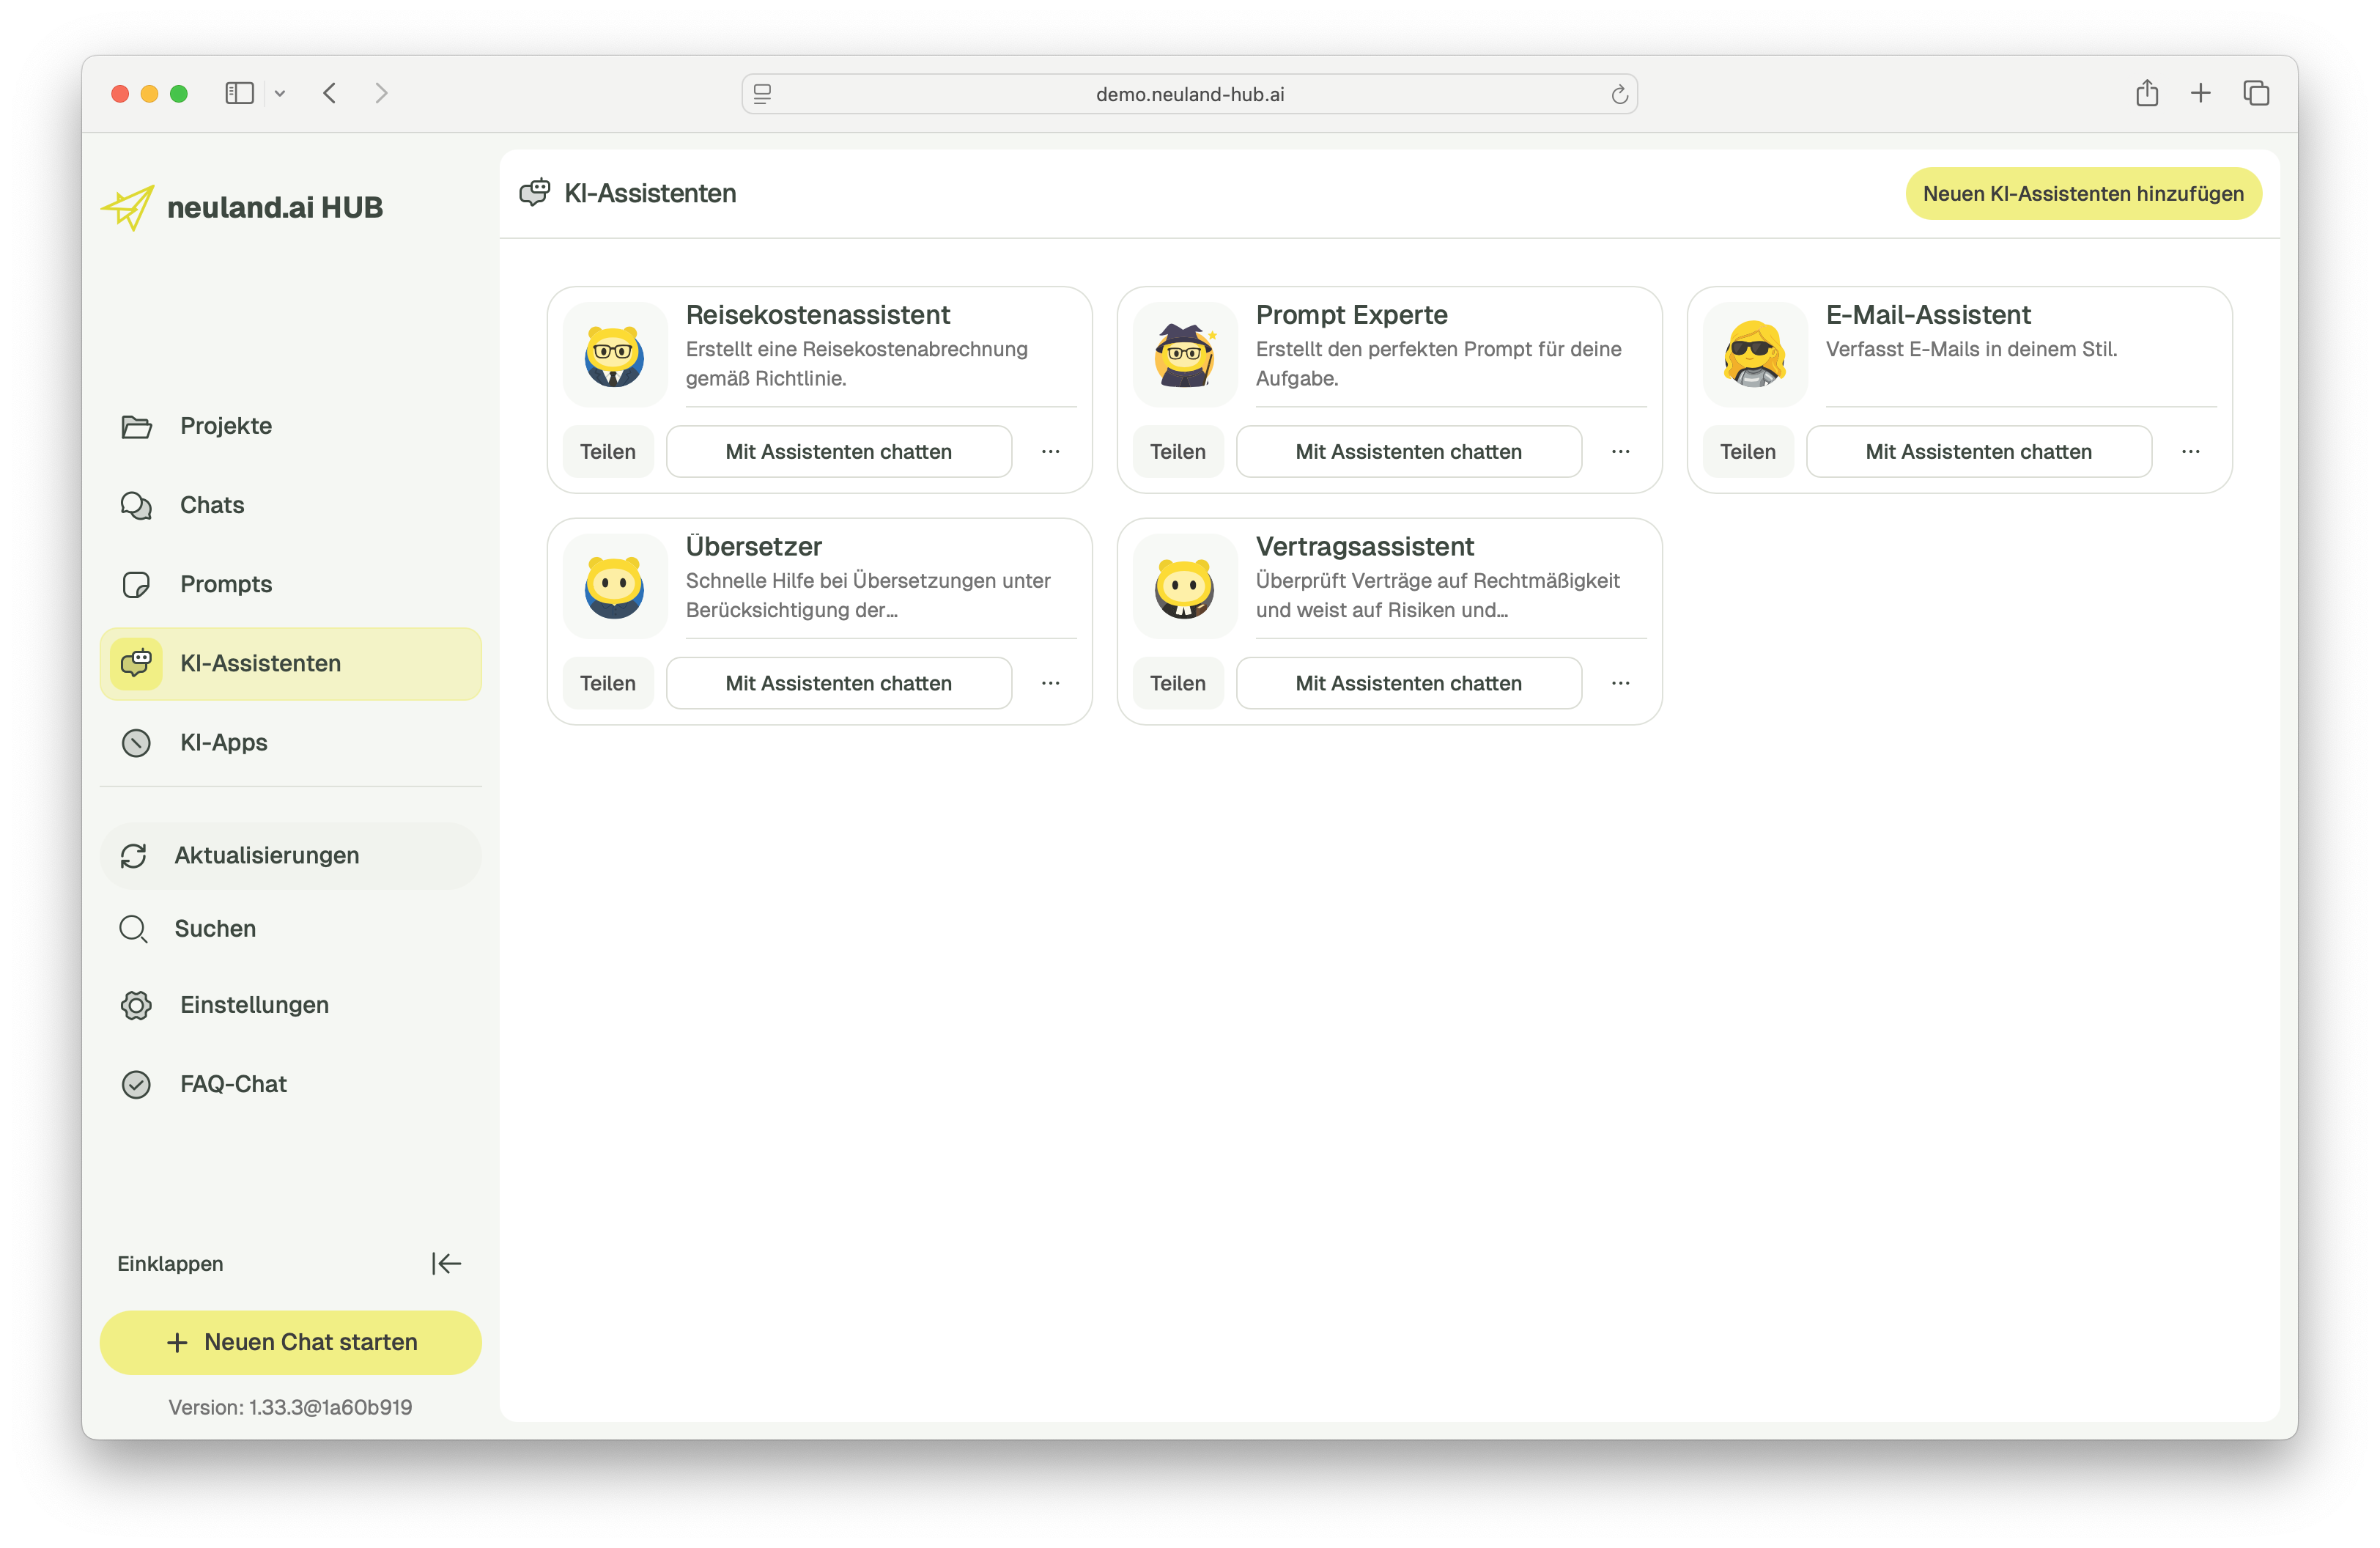Share the Reisekostenassistent via Teilen

point(608,452)
